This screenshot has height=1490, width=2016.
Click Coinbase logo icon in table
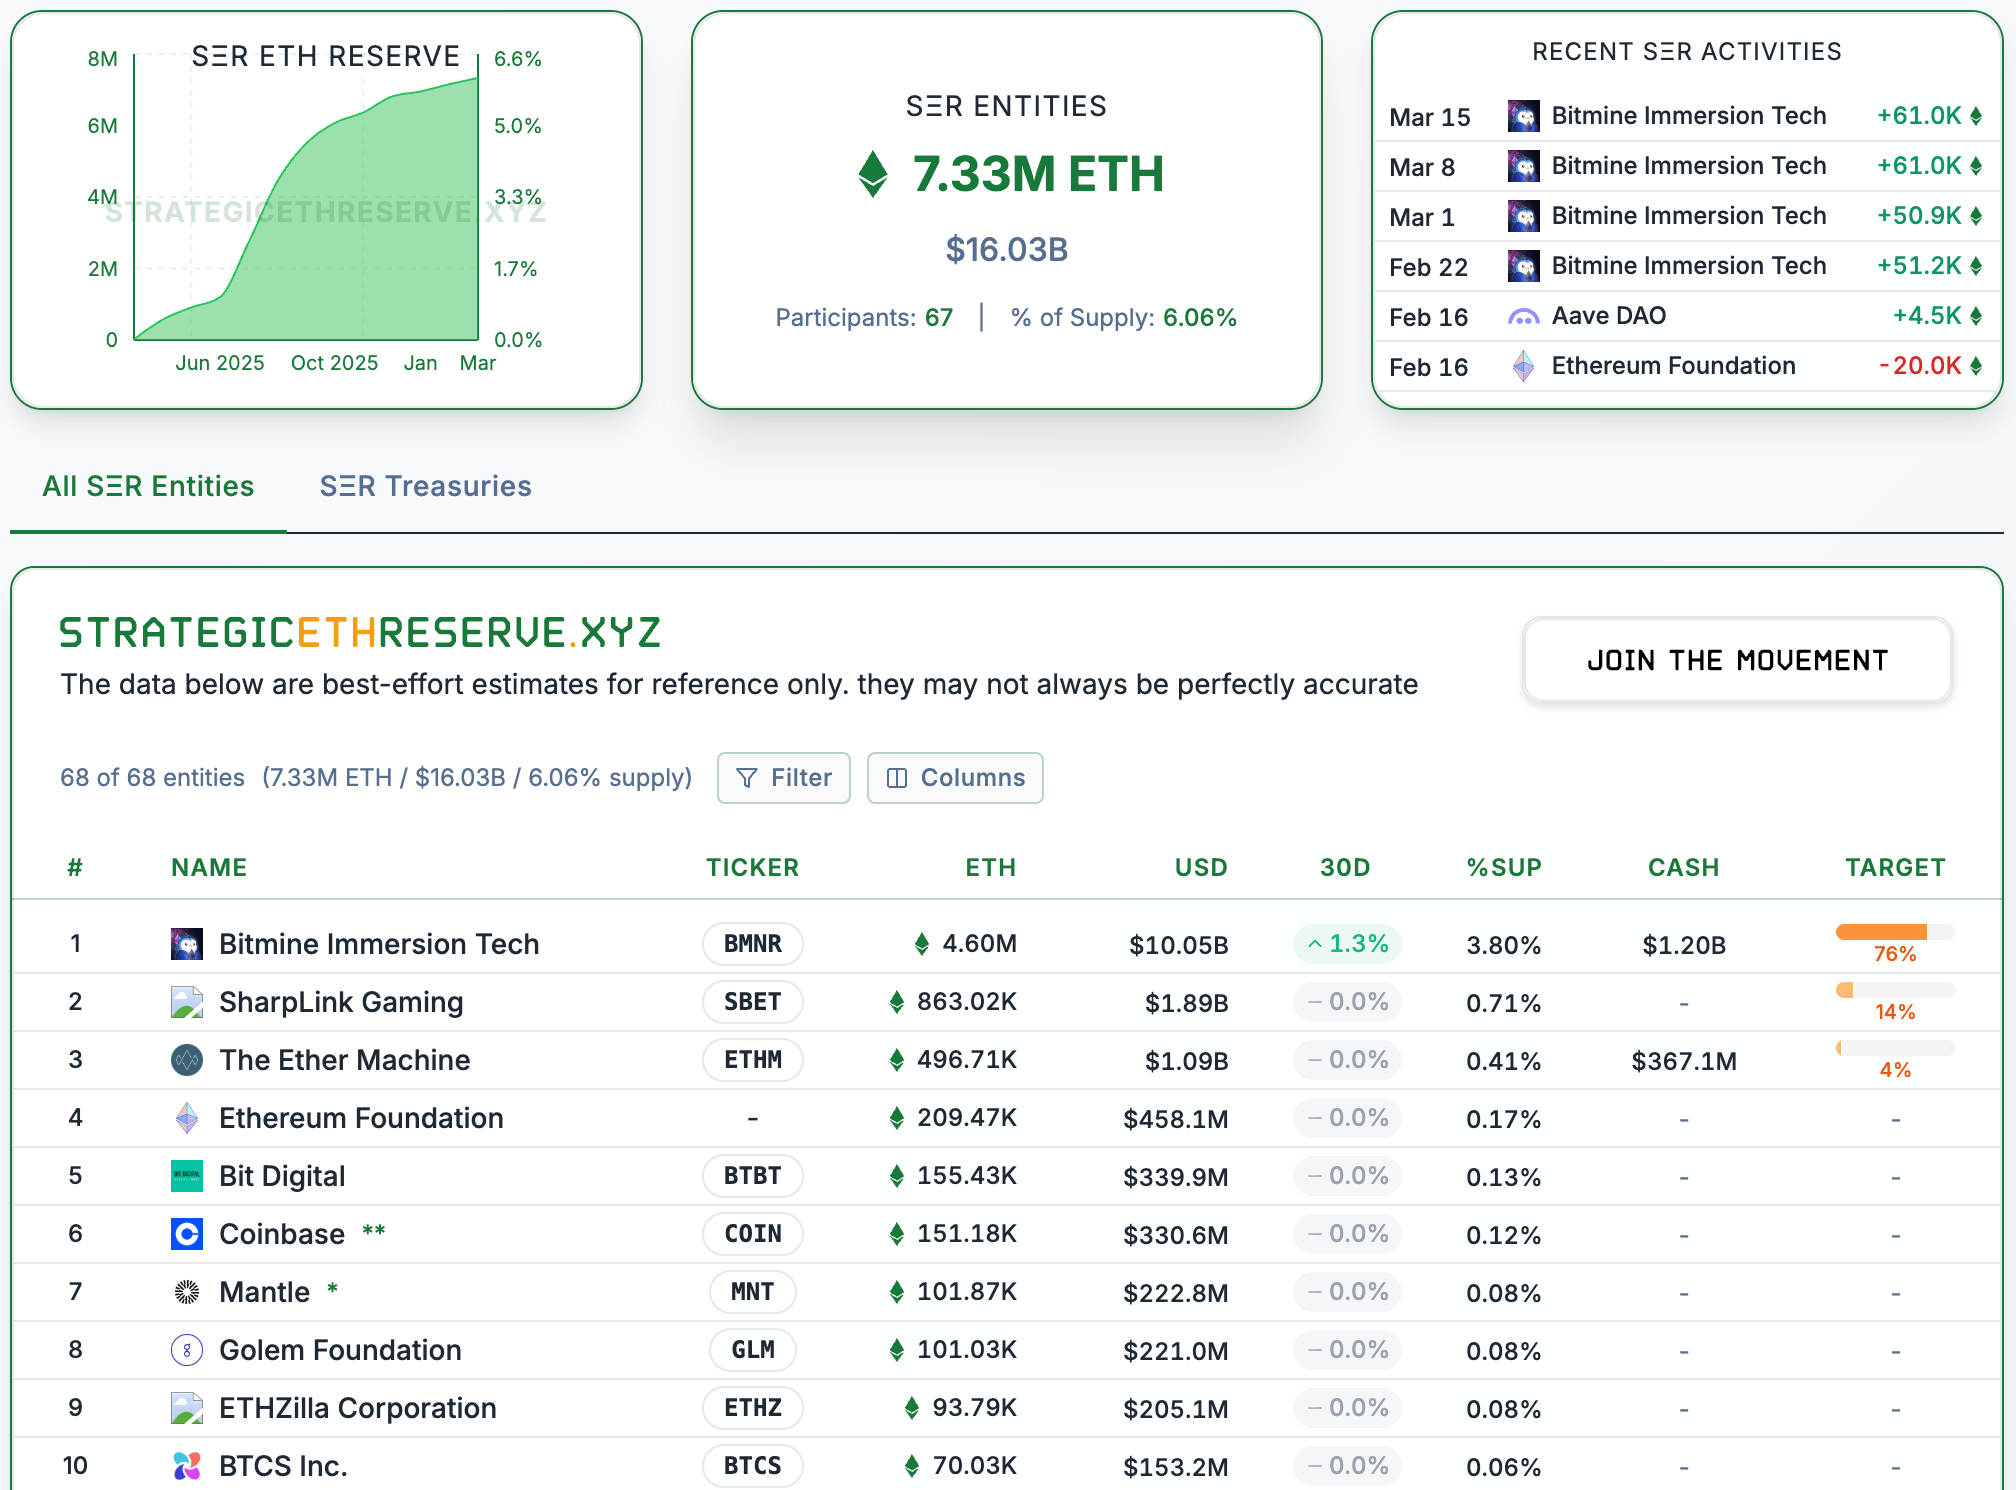pyautogui.click(x=186, y=1234)
